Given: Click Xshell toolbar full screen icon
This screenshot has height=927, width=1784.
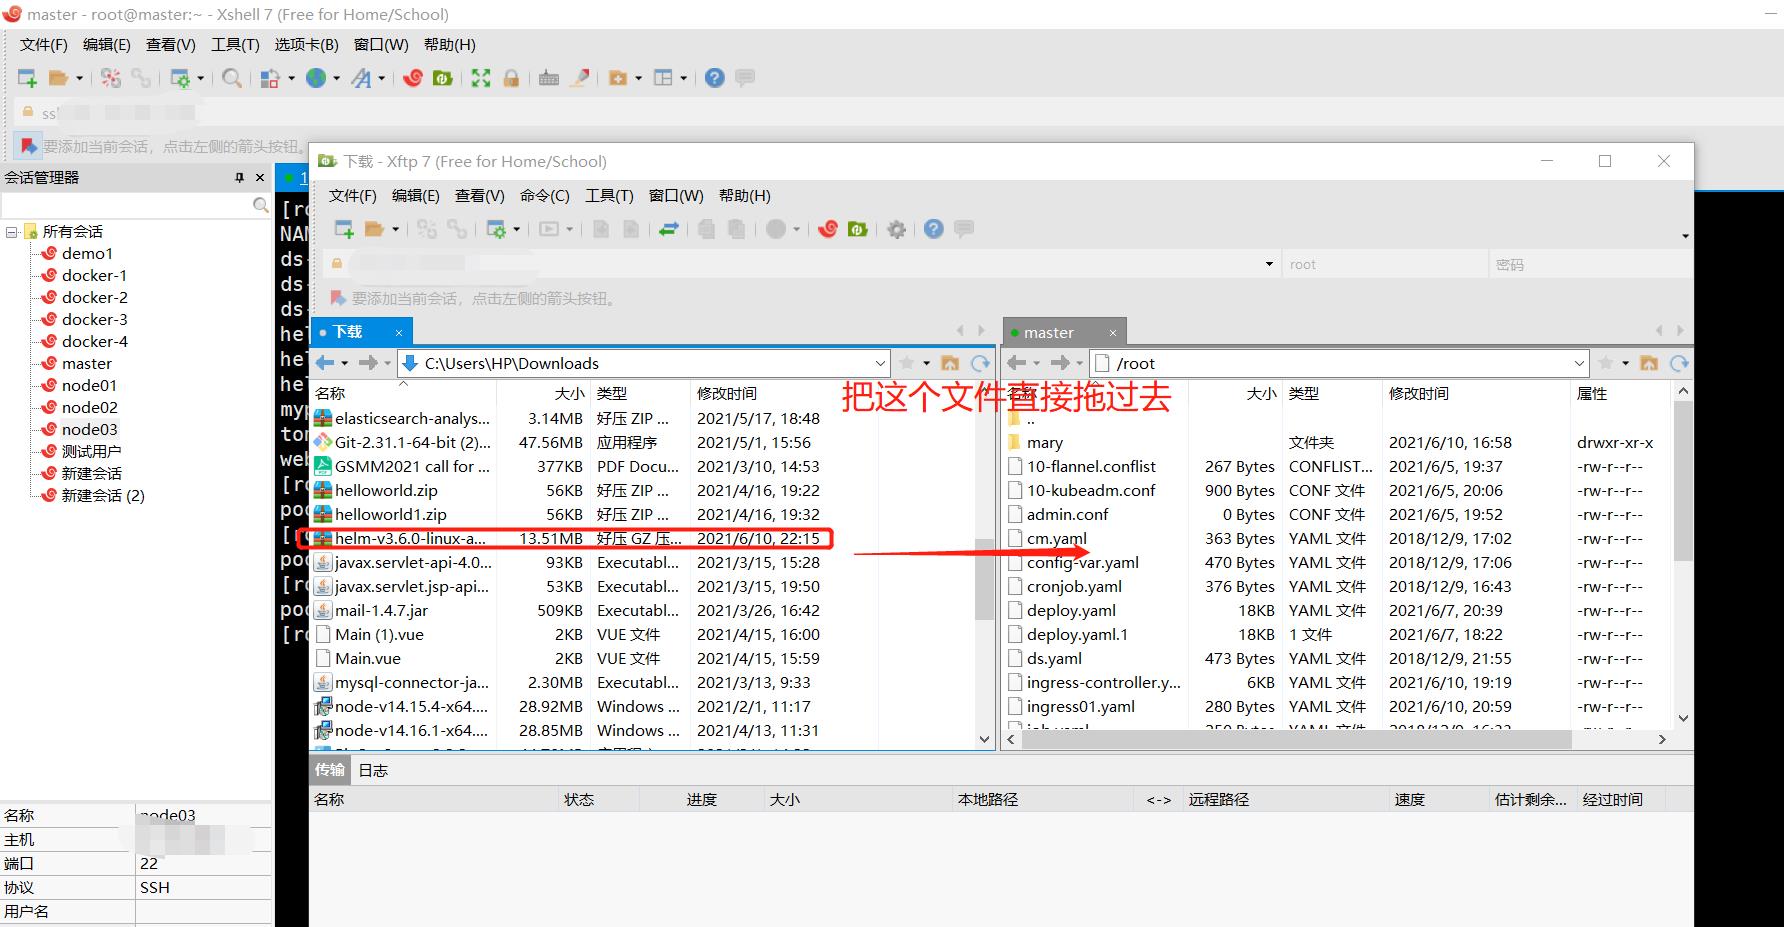Looking at the screenshot, I should pos(481,78).
